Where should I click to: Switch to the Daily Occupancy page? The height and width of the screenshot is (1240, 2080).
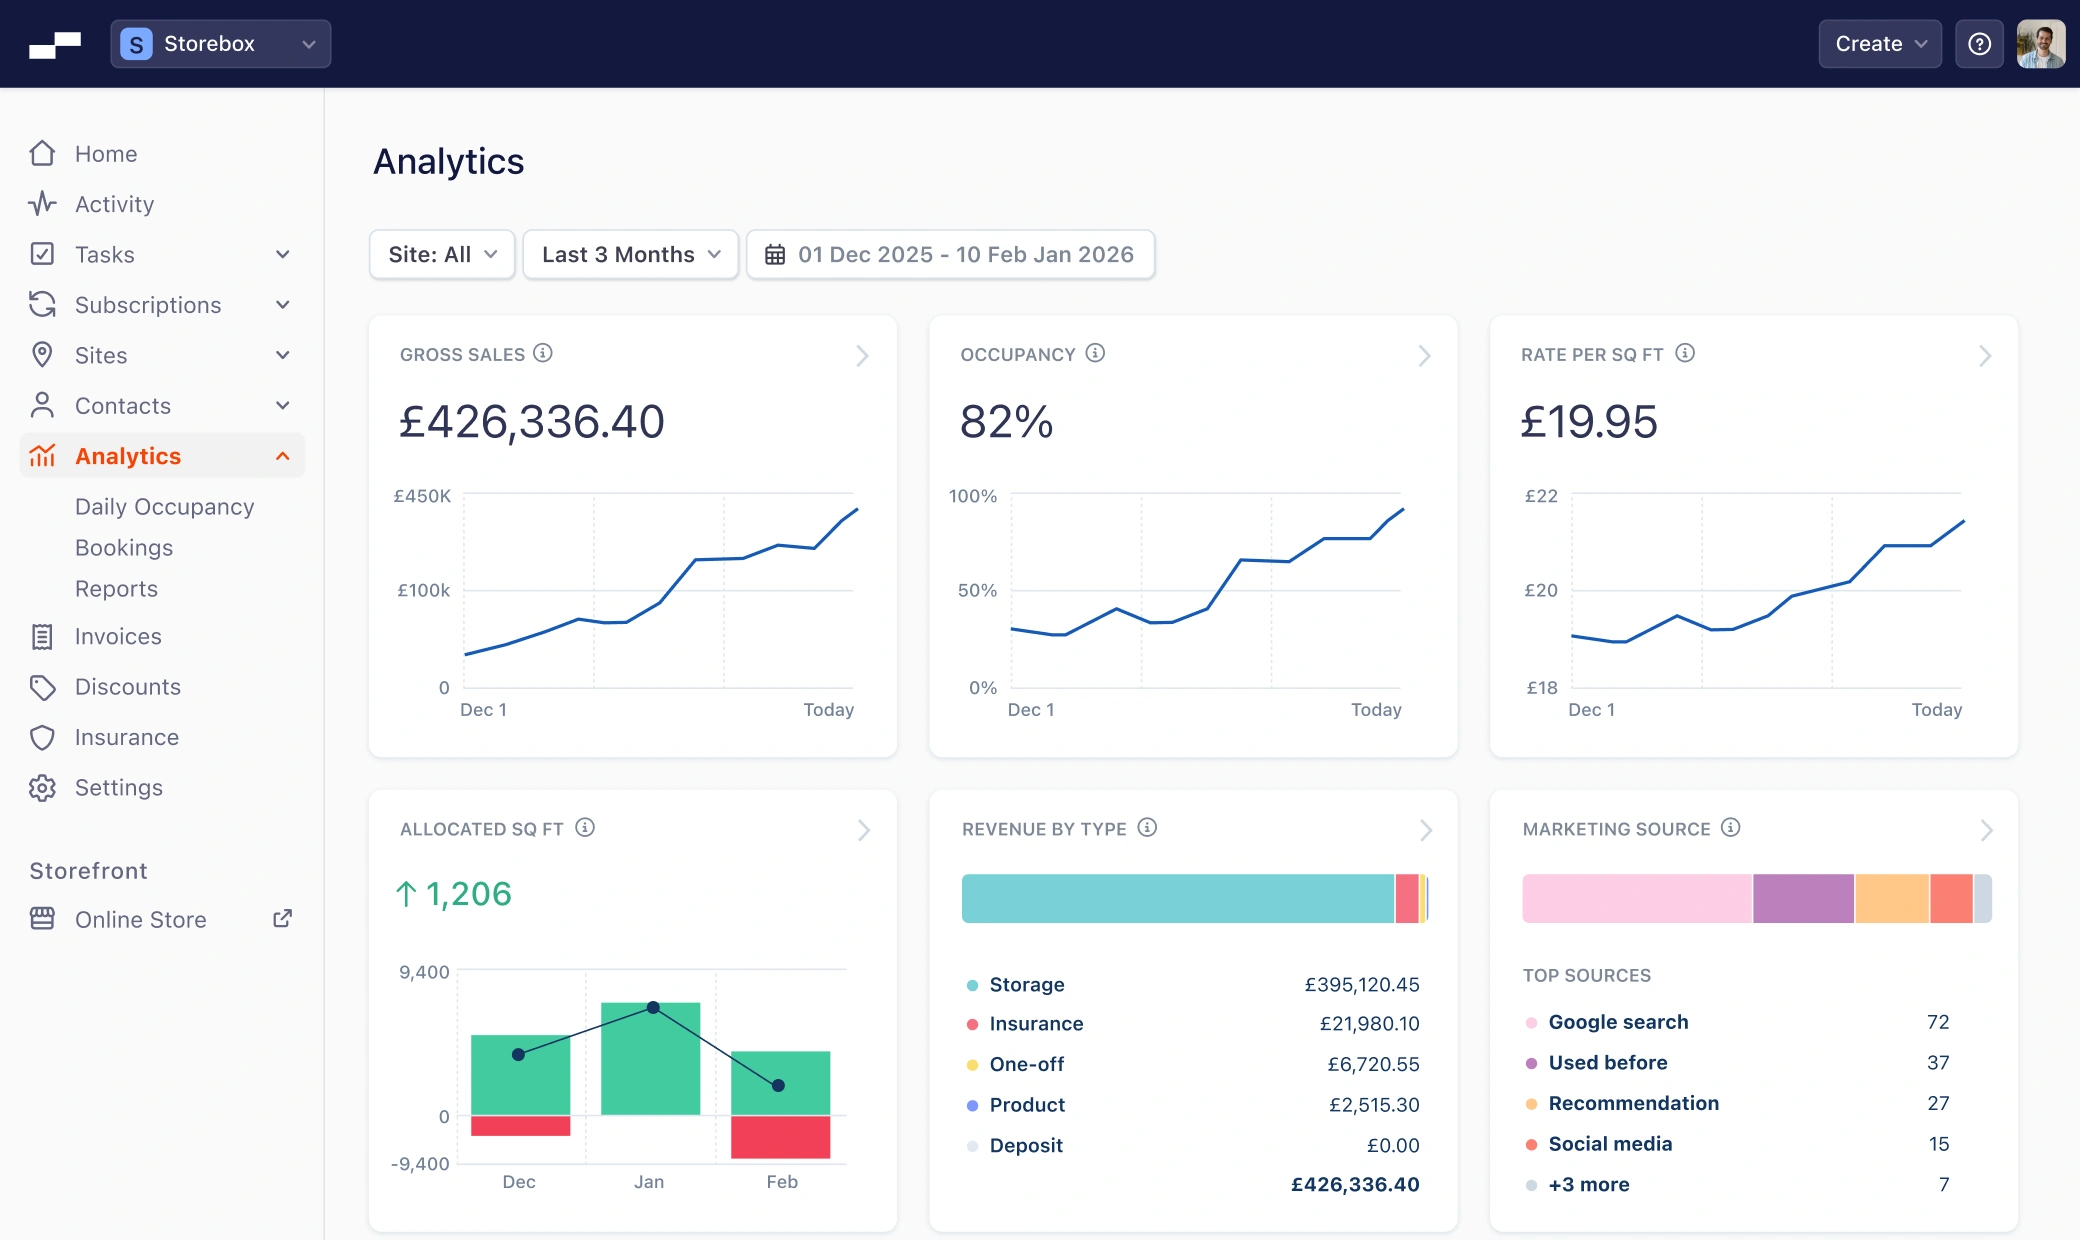click(x=164, y=506)
